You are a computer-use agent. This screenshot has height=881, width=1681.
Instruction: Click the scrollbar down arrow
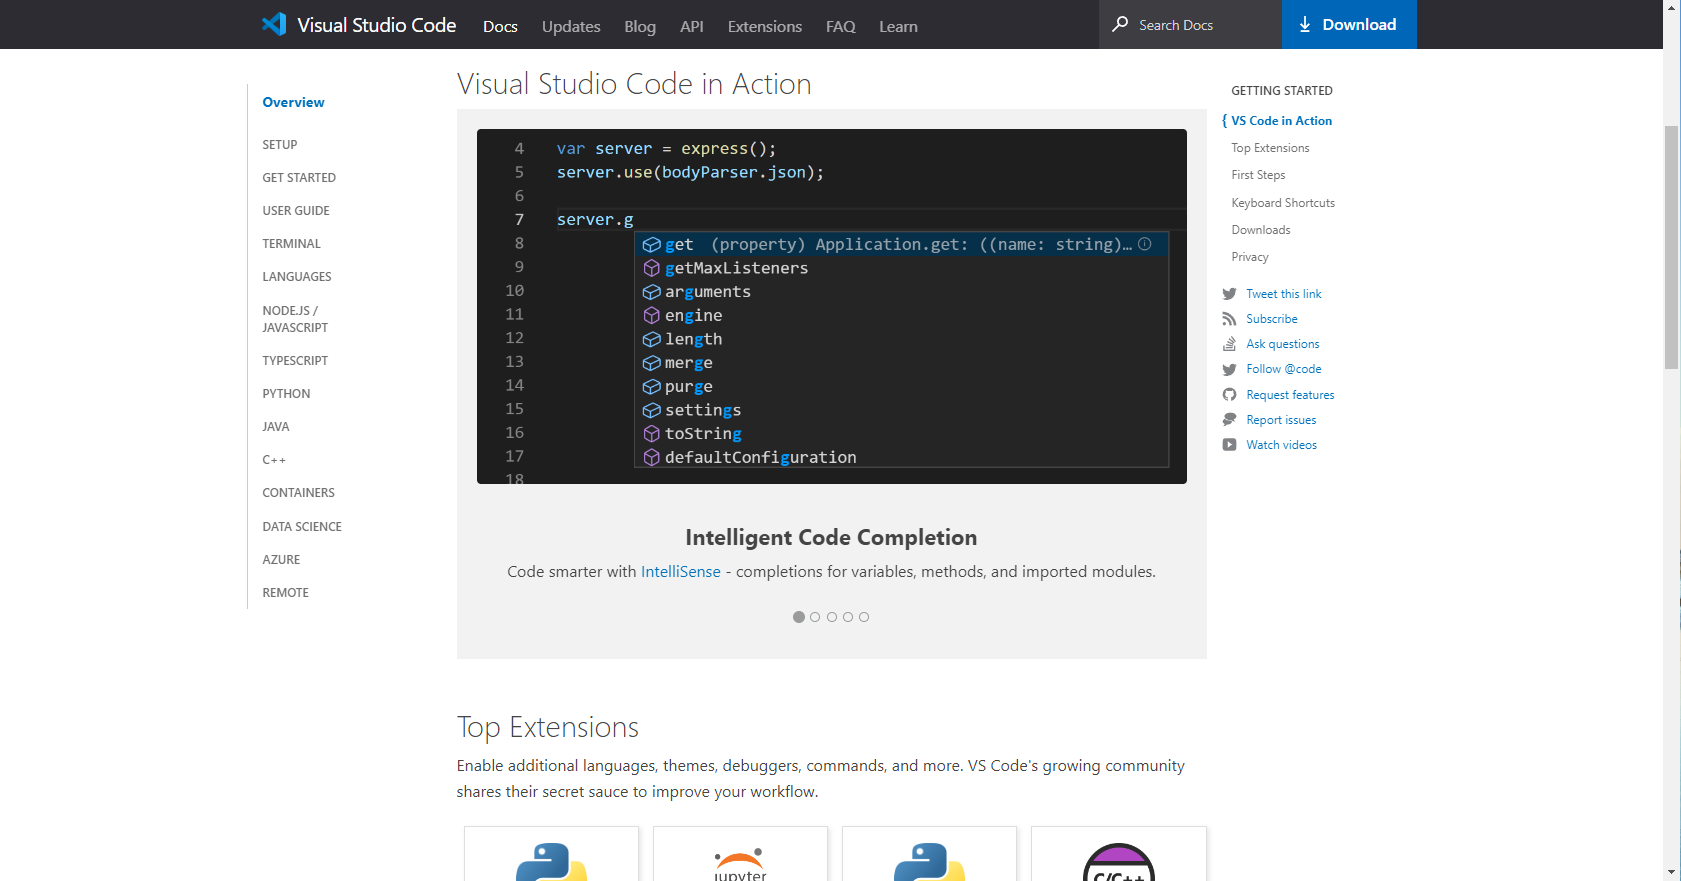pos(1672,872)
